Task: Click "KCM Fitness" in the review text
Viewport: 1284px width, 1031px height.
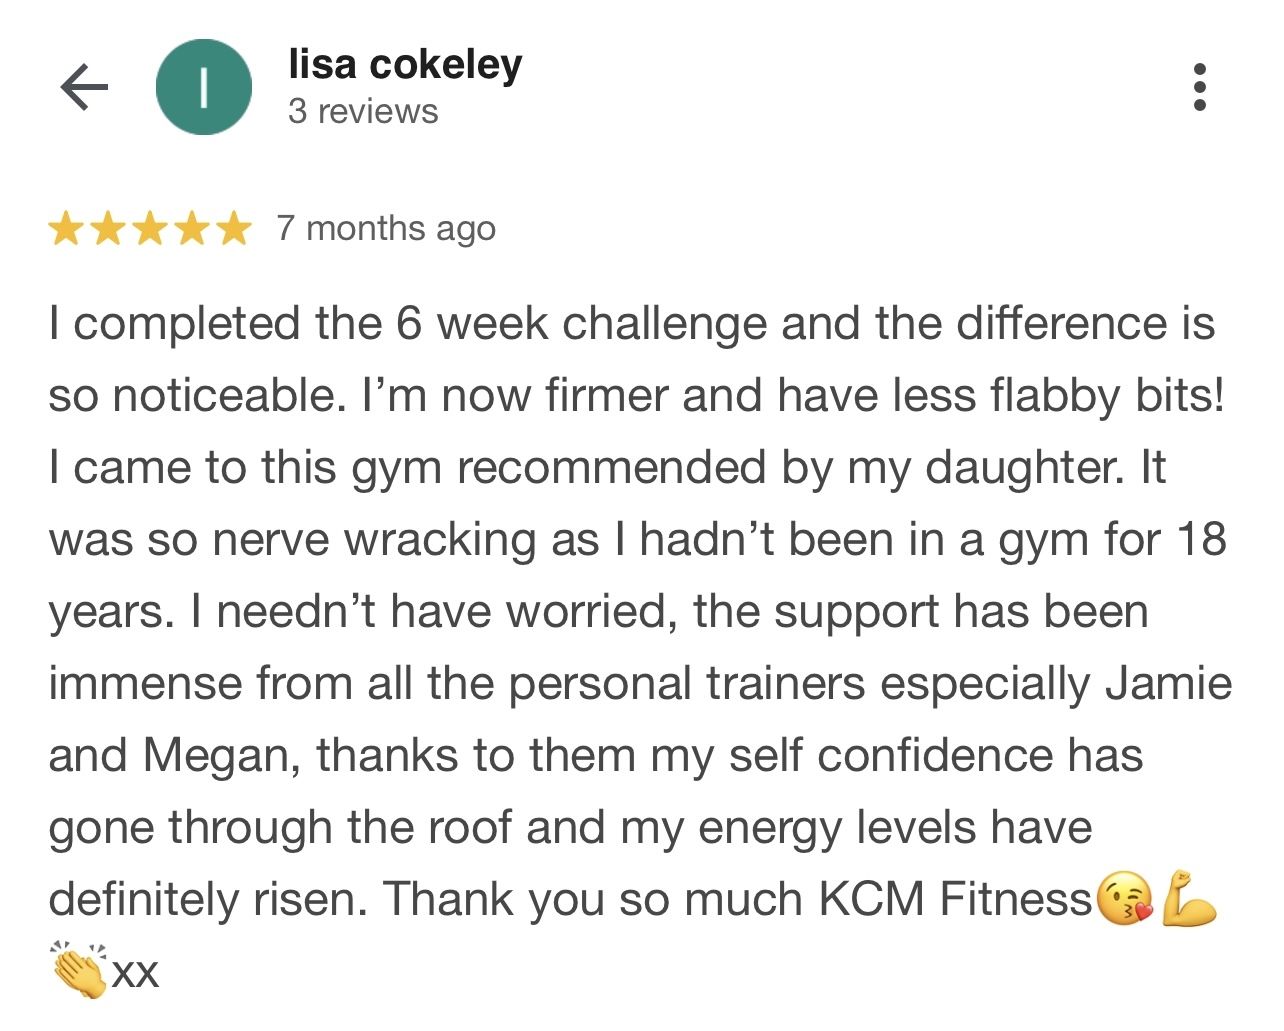Action: [x=954, y=899]
